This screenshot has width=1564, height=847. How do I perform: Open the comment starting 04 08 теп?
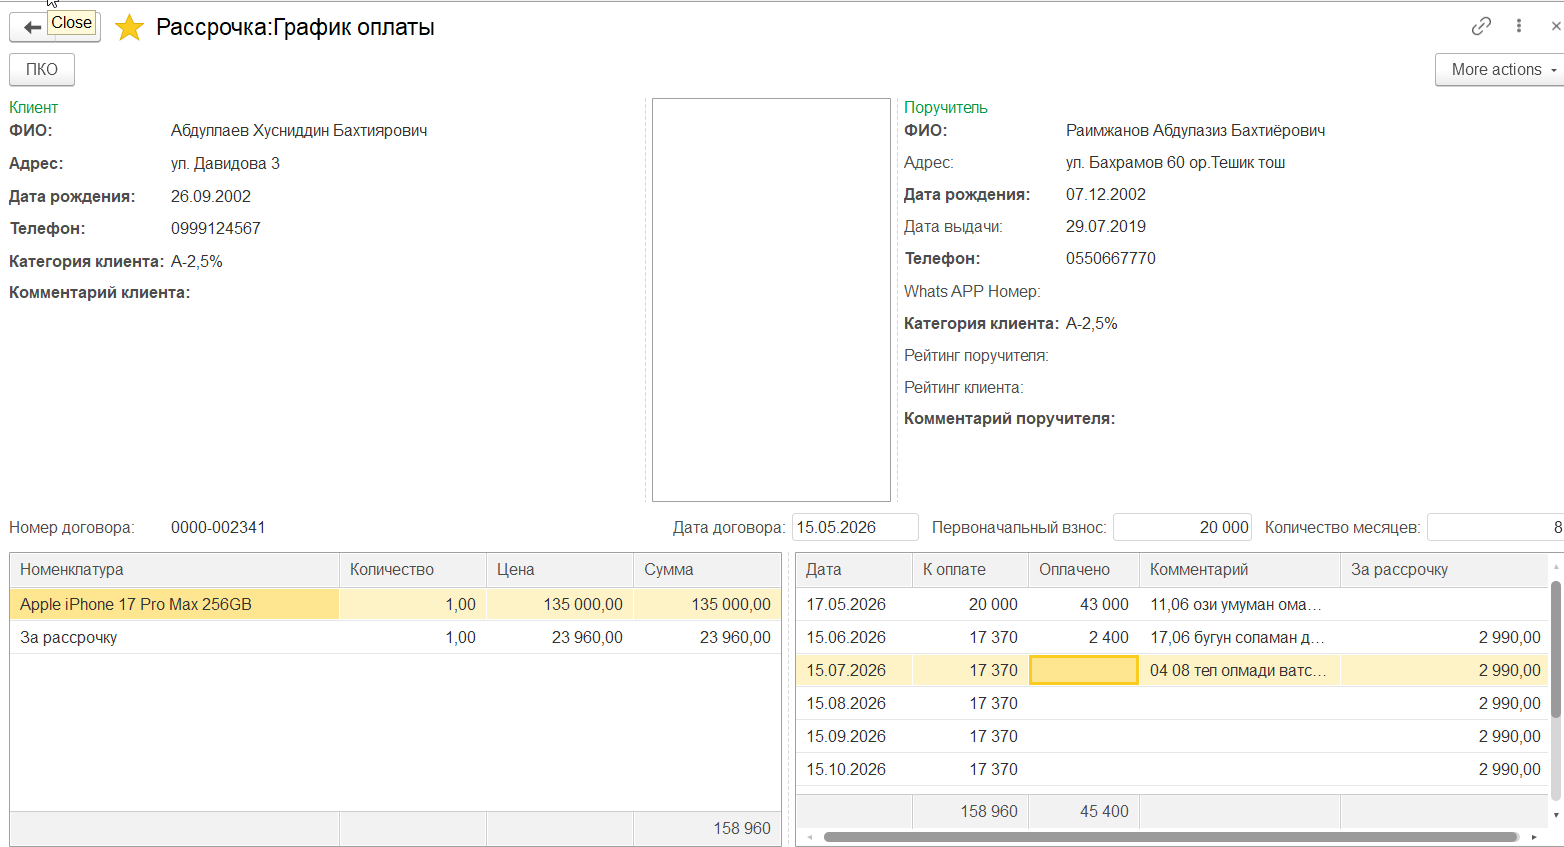(x=1239, y=670)
